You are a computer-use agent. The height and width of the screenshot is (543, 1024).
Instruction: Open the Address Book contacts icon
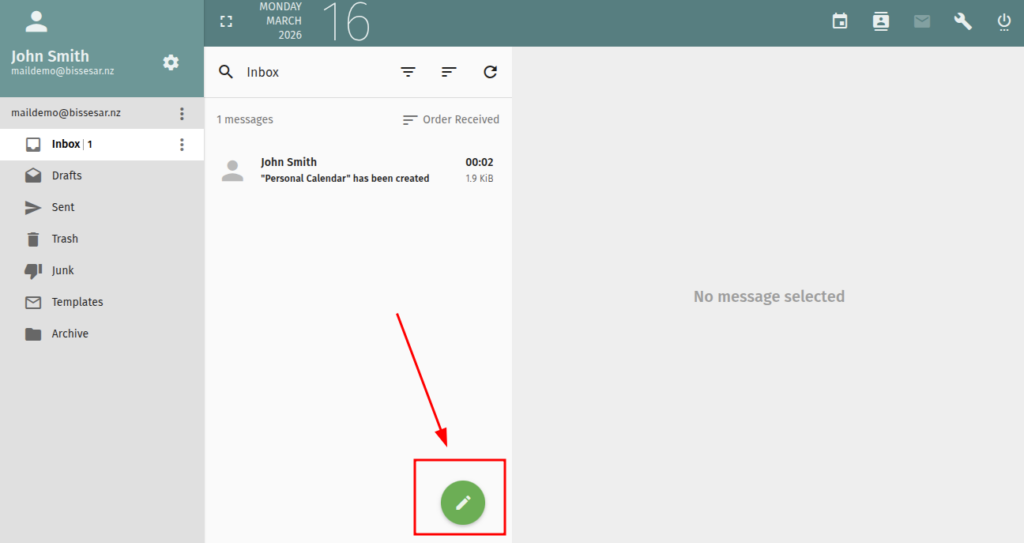click(881, 21)
